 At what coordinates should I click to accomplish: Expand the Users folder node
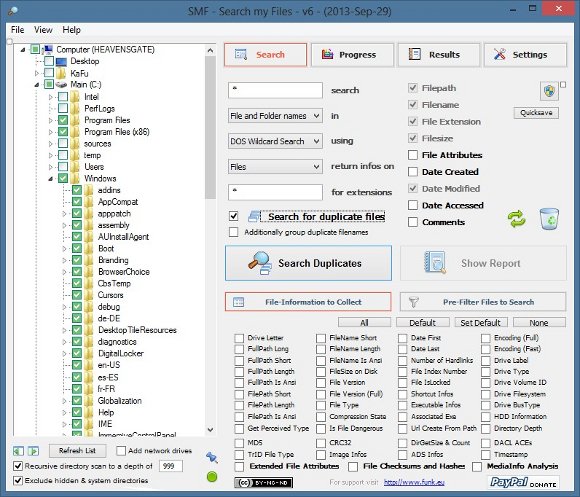[x=50, y=167]
